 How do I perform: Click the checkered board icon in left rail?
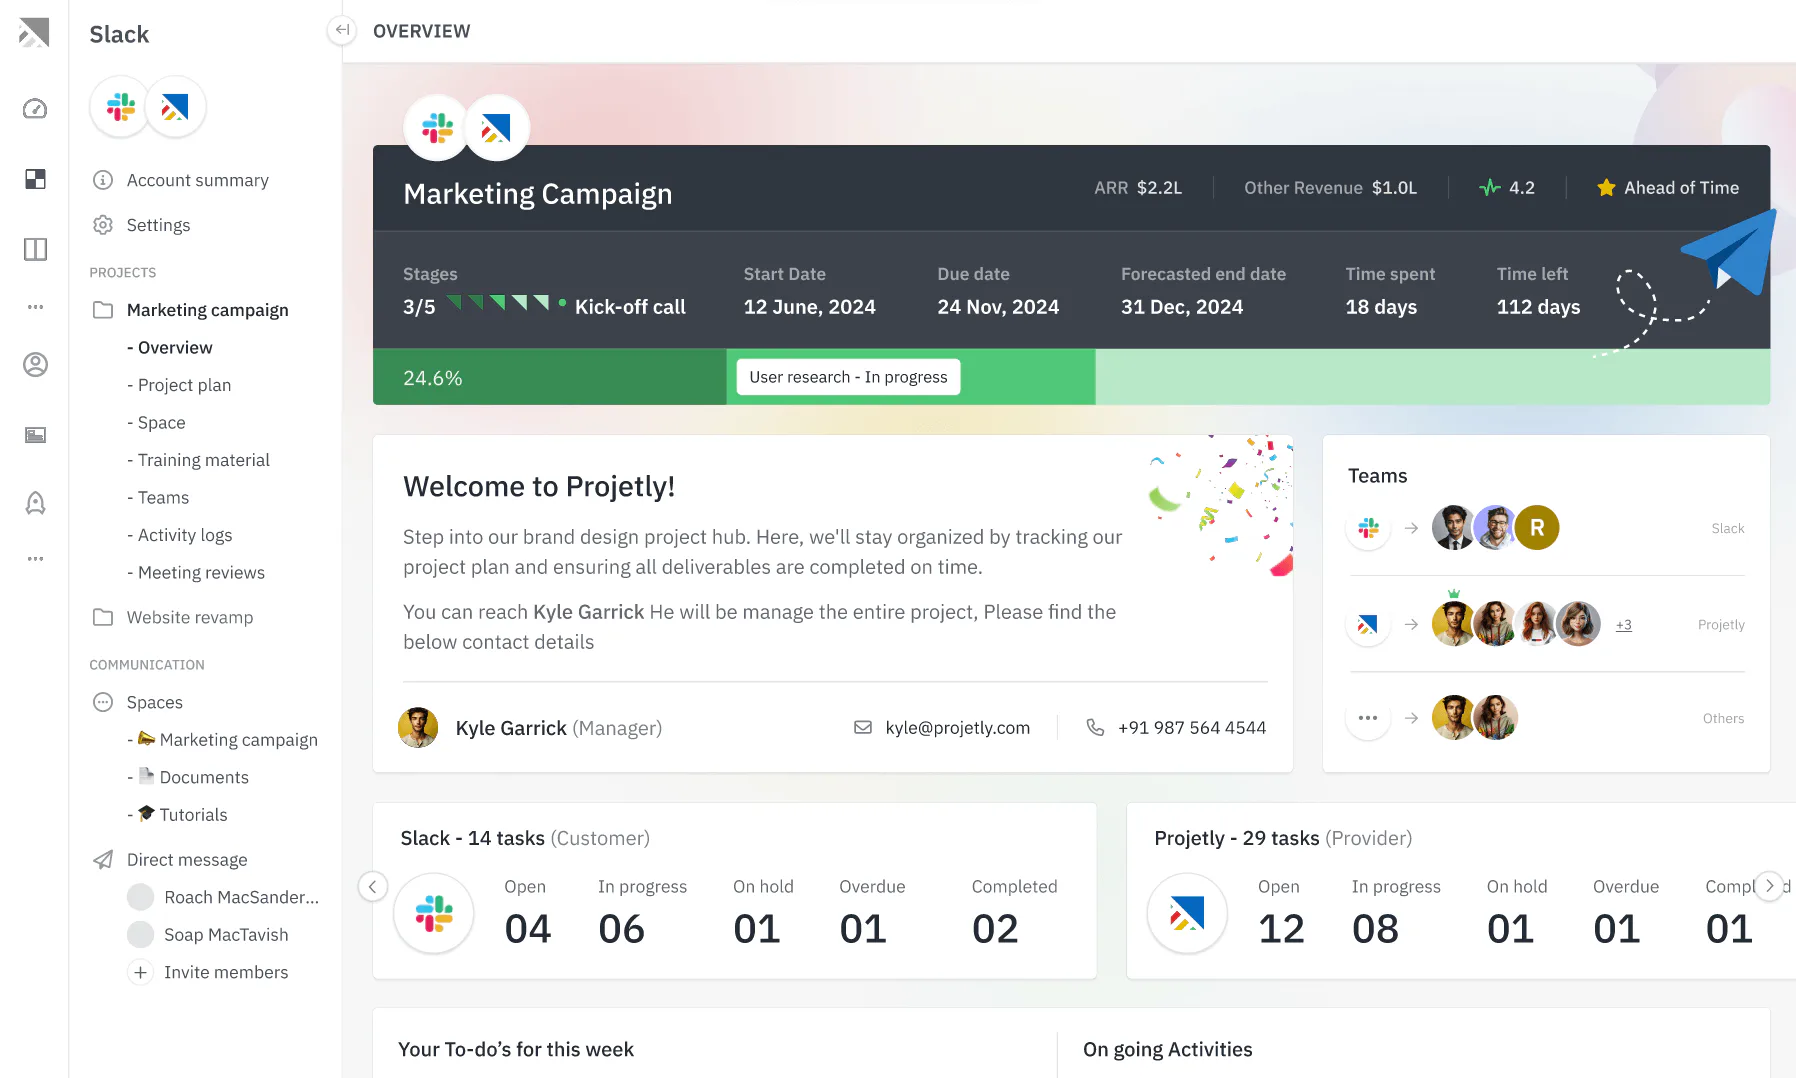(35, 179)
